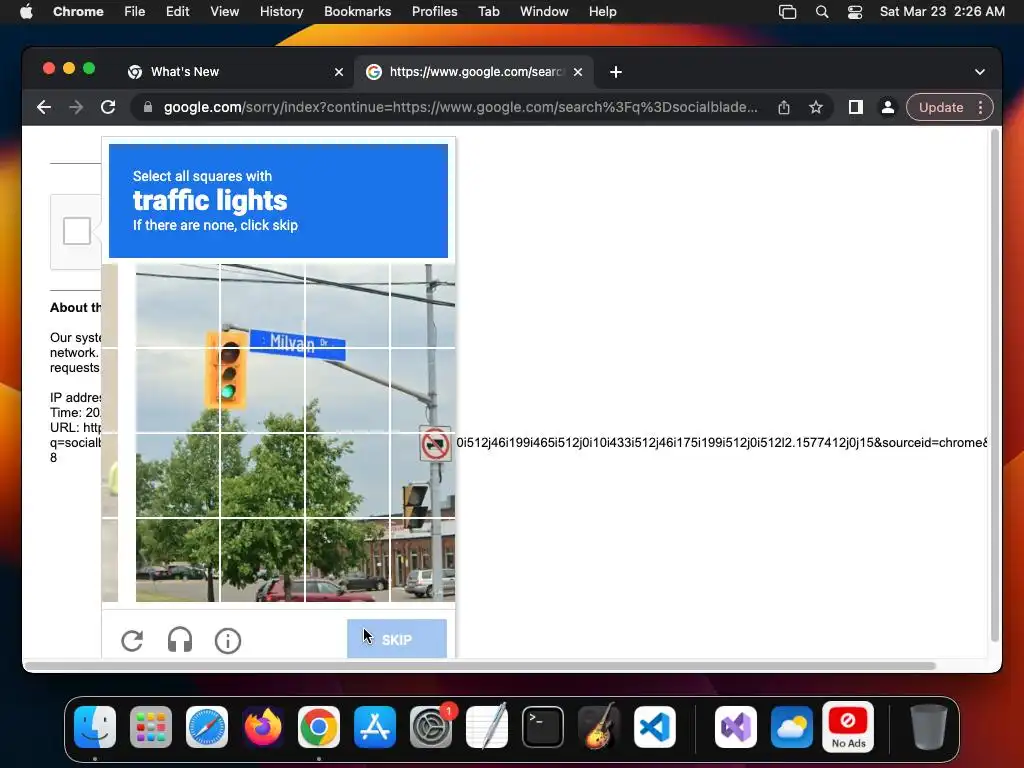This screenshot has width=1024, height=768.
Task: Tick the "I'm not a robot" checkbox
Action: coord(77,231)
